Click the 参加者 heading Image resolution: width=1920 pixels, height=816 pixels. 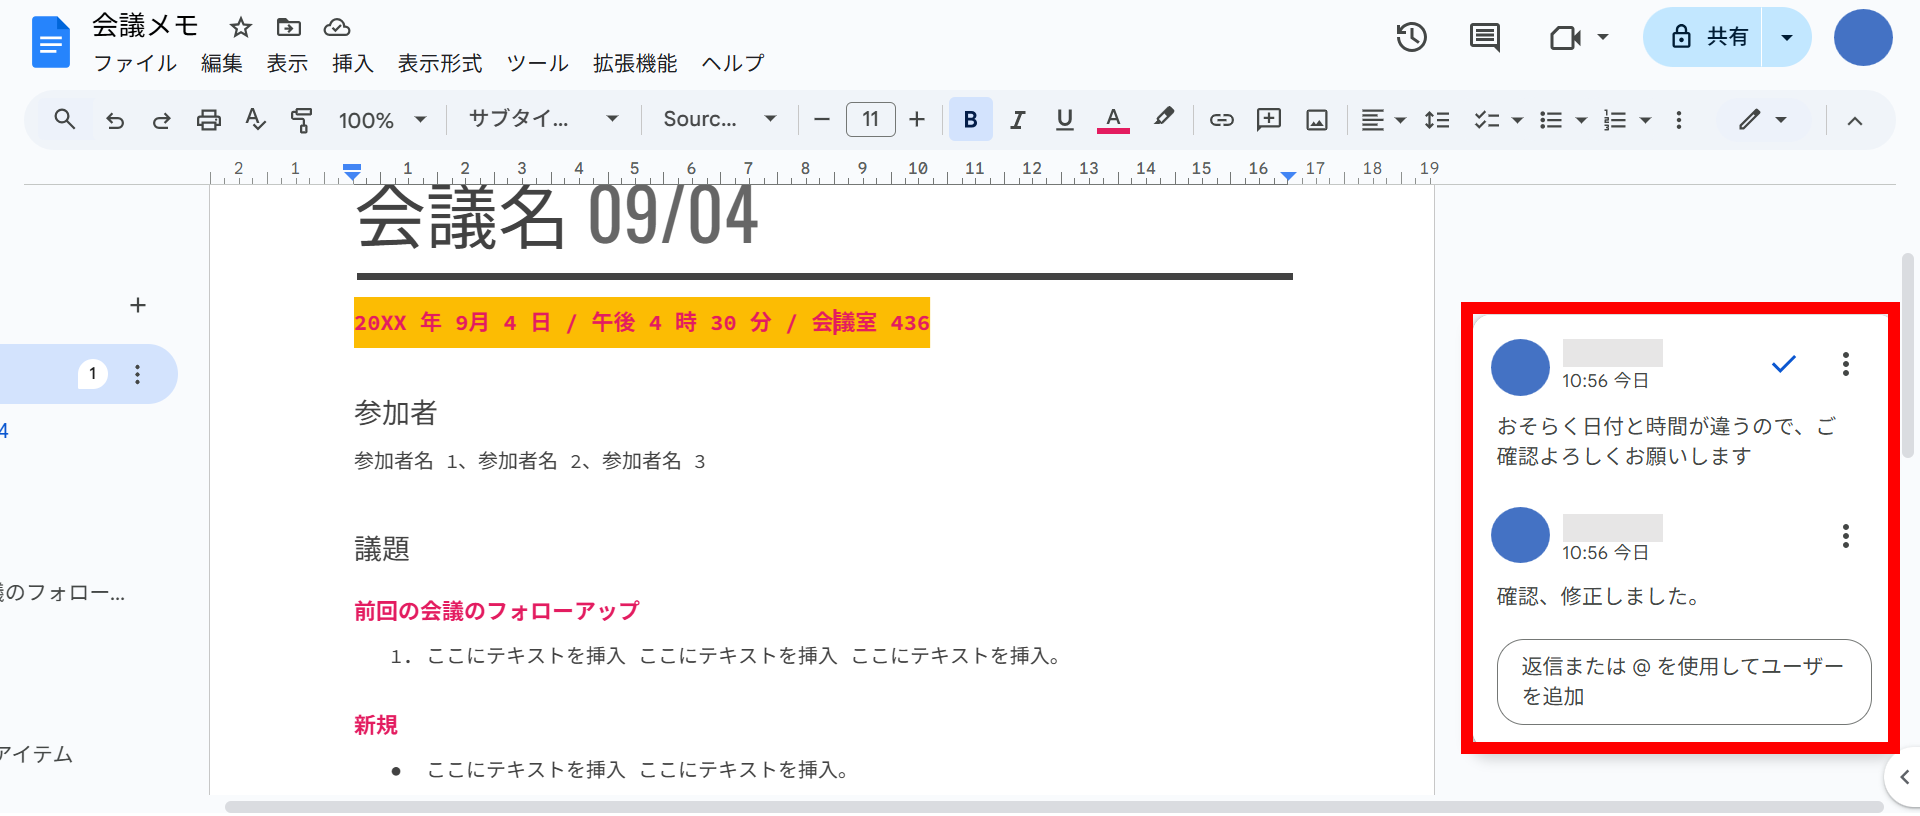click(396, 413)
